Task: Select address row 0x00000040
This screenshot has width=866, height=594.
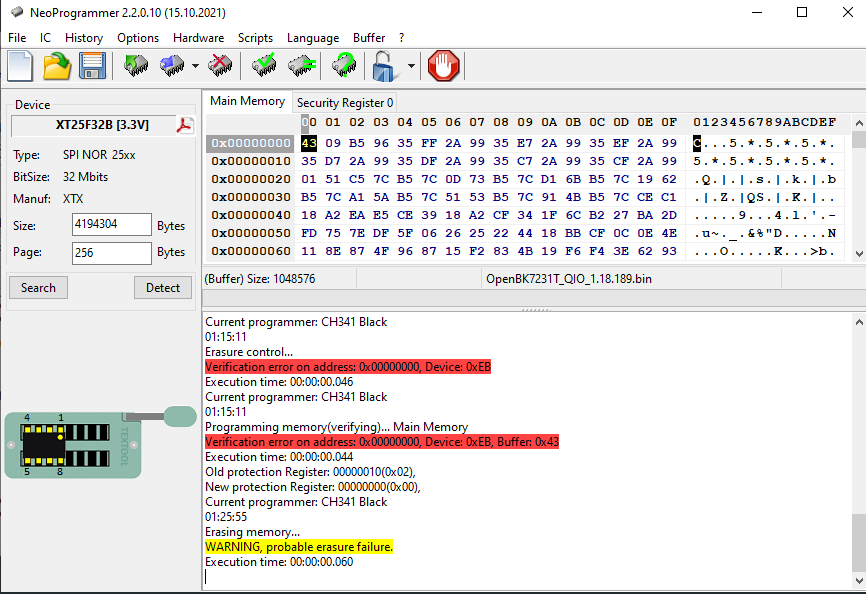Action: click(x=251, y=215)
